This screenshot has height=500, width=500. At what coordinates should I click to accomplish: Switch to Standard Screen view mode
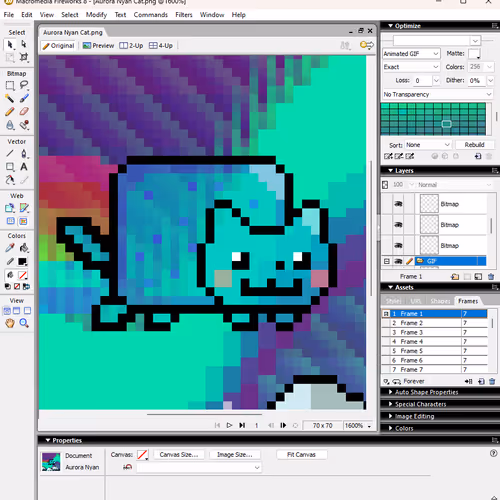click(x=7, y=311)
